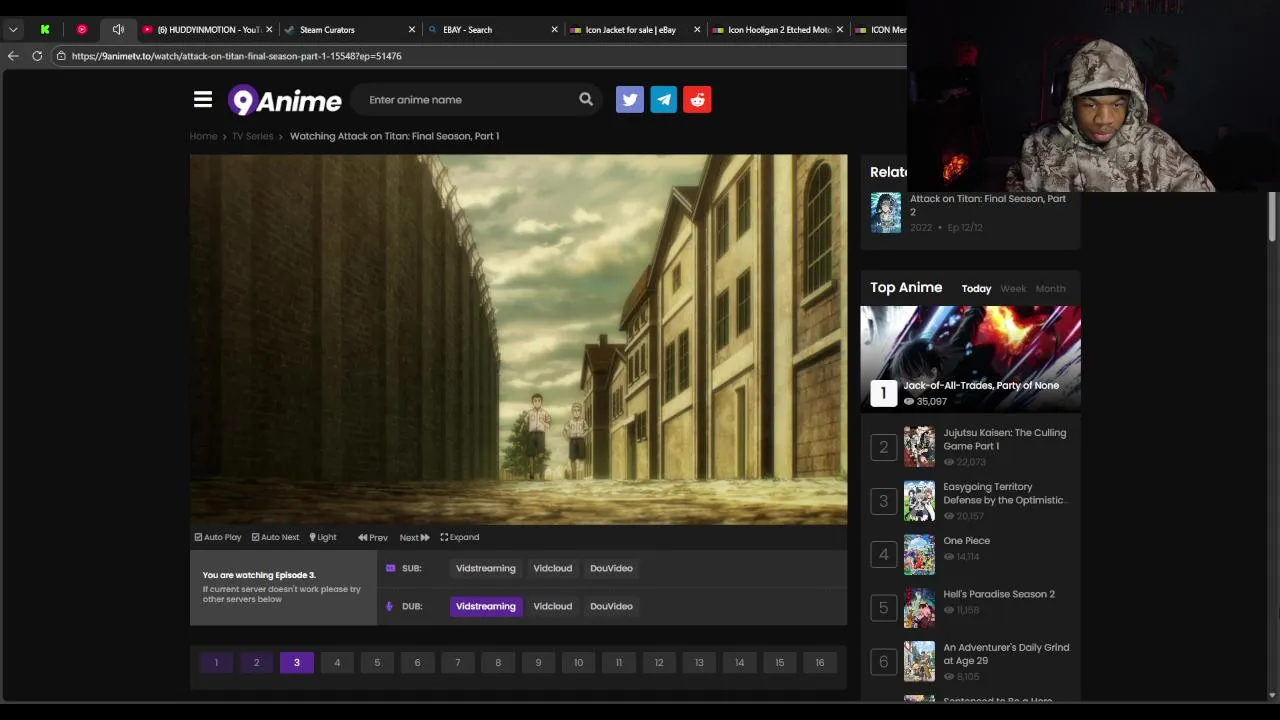Toggle the Light mode control
This screenshot has height=720, width=1280.
[323, 537]
